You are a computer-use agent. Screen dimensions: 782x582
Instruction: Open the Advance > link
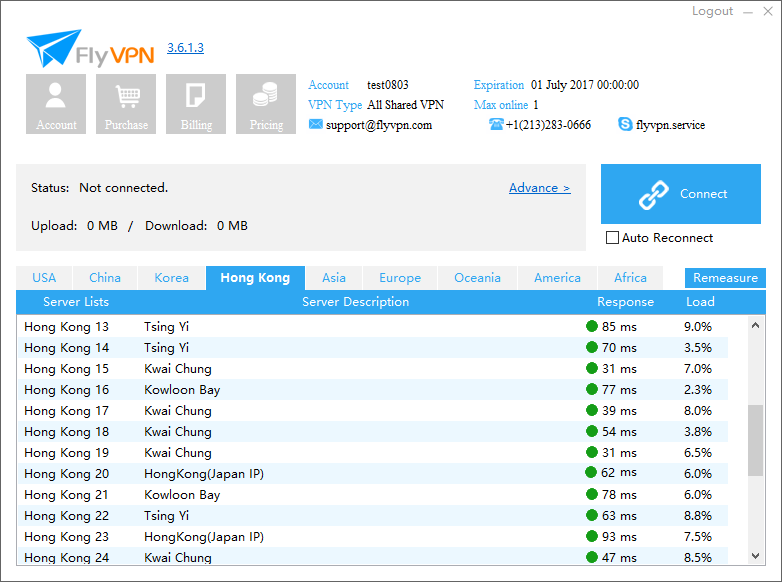(x=540, y=188)
